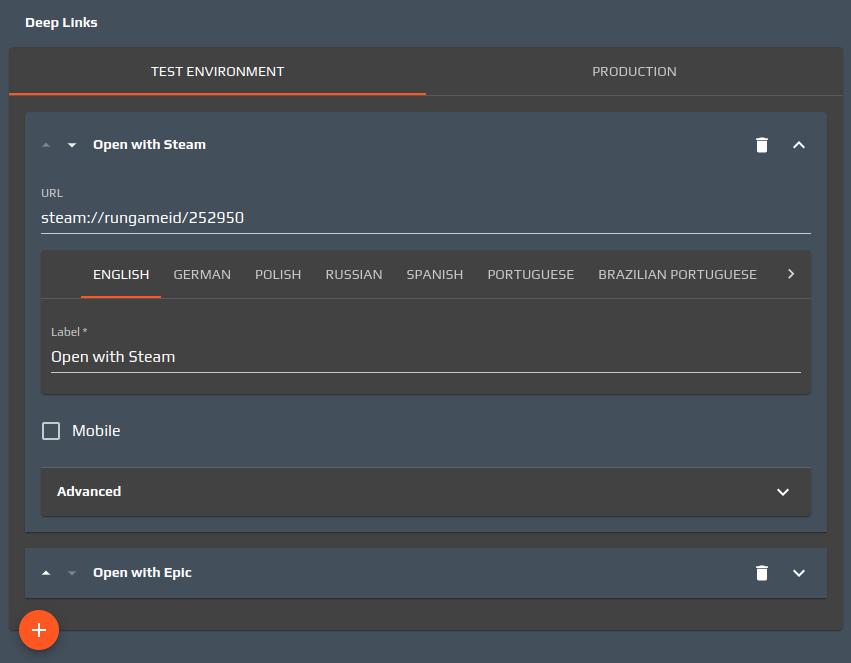851x663 pixels.
Task: Click disabled up arrow on Steam link
Action: pyautogui.click(x=46, y=145)
